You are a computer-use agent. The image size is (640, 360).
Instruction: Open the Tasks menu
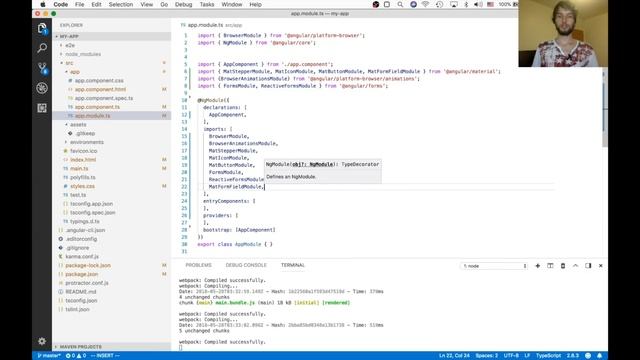pyautogui.click(x=207, y=4)
